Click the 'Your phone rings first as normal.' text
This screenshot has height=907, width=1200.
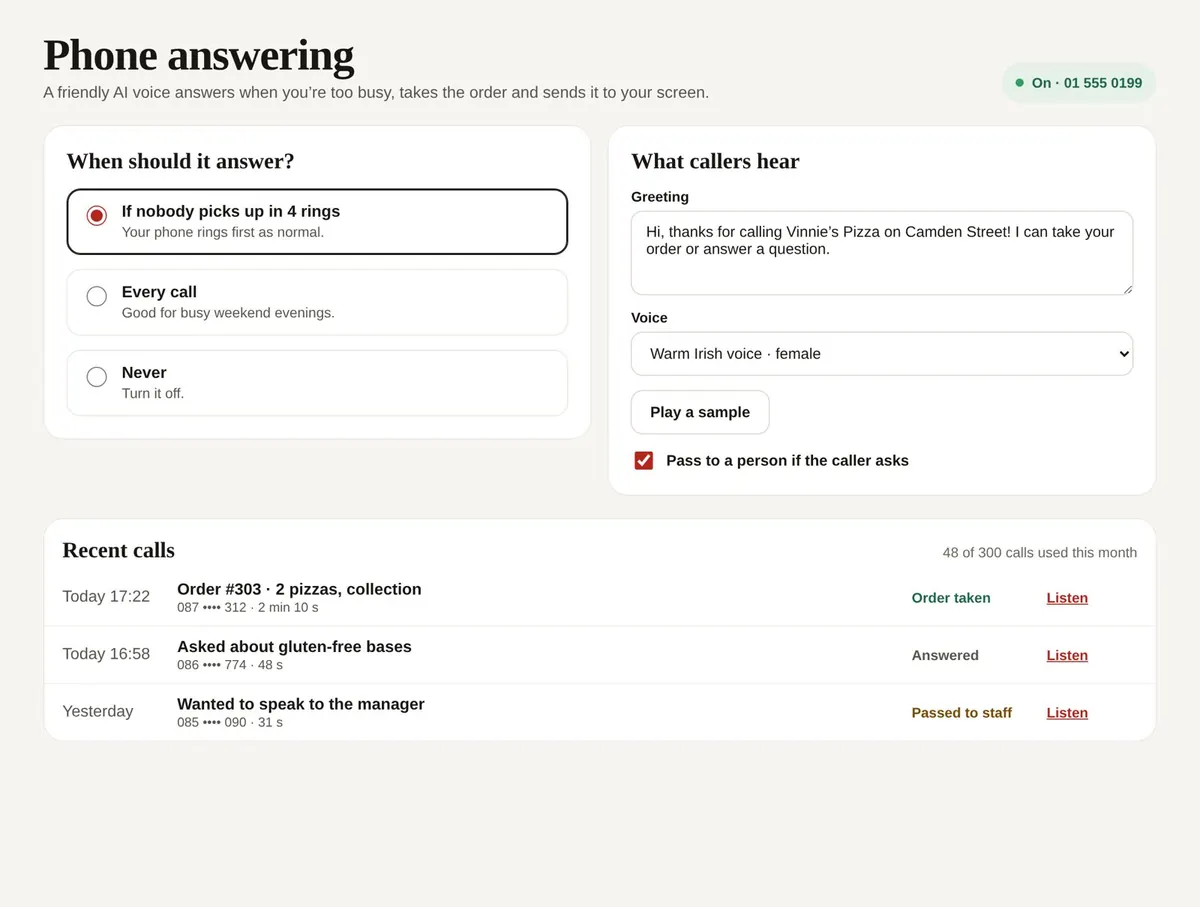(x=223, y=232)
